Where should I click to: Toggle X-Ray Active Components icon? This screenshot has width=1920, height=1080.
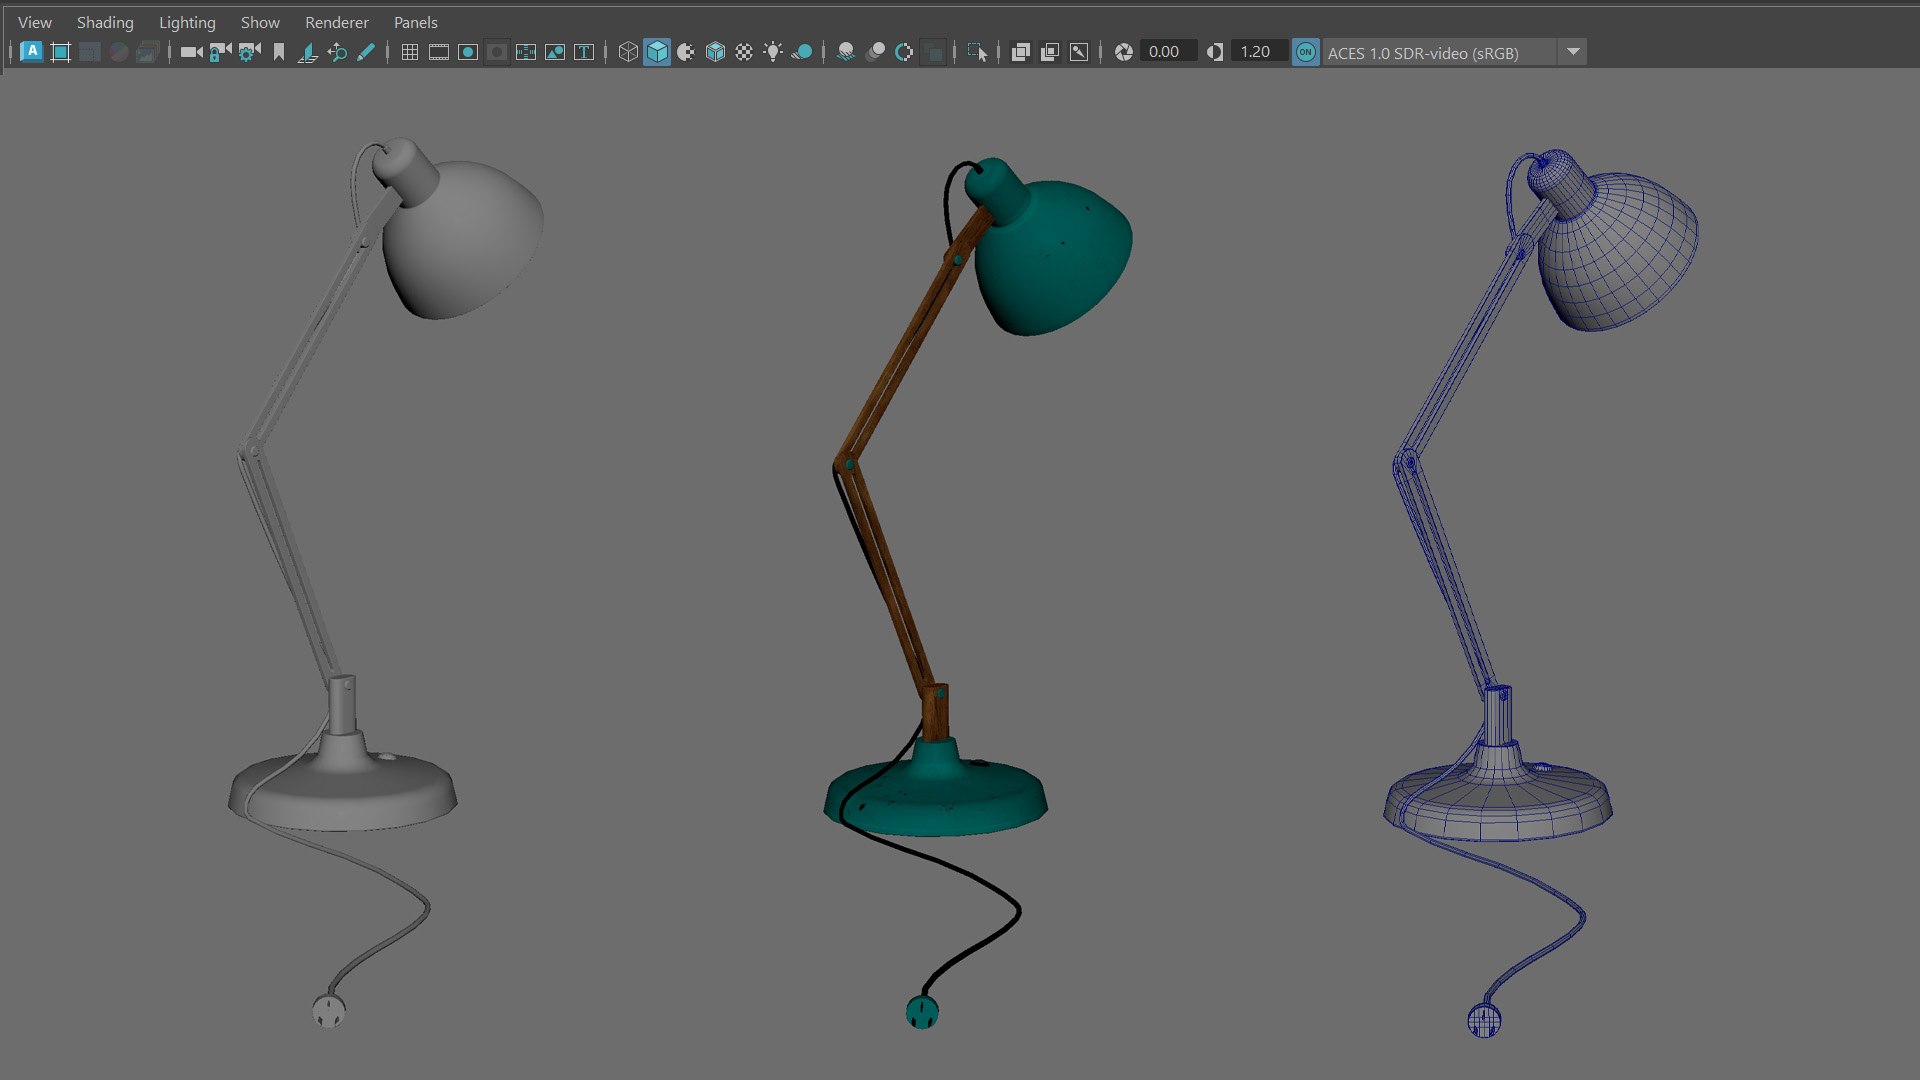(1050, 52)
